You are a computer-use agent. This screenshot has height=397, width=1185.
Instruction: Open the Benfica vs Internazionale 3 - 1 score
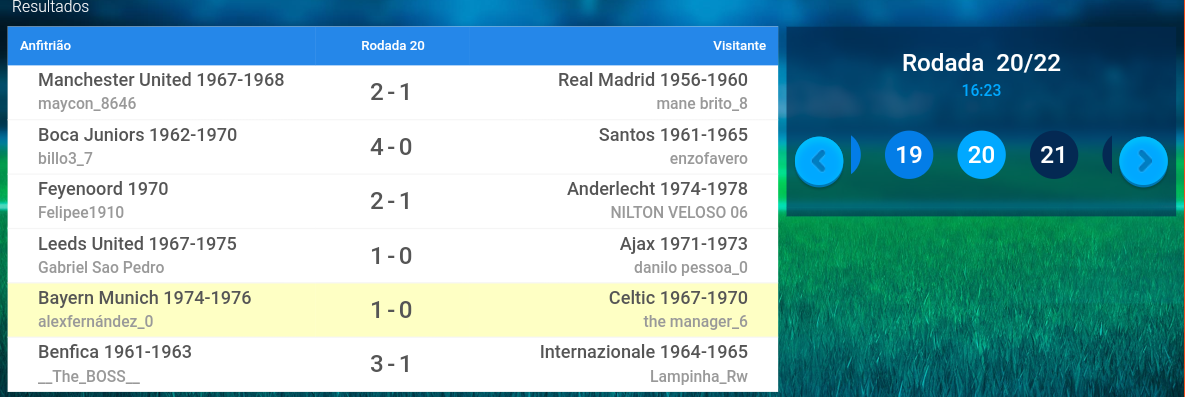click(391, 364)
